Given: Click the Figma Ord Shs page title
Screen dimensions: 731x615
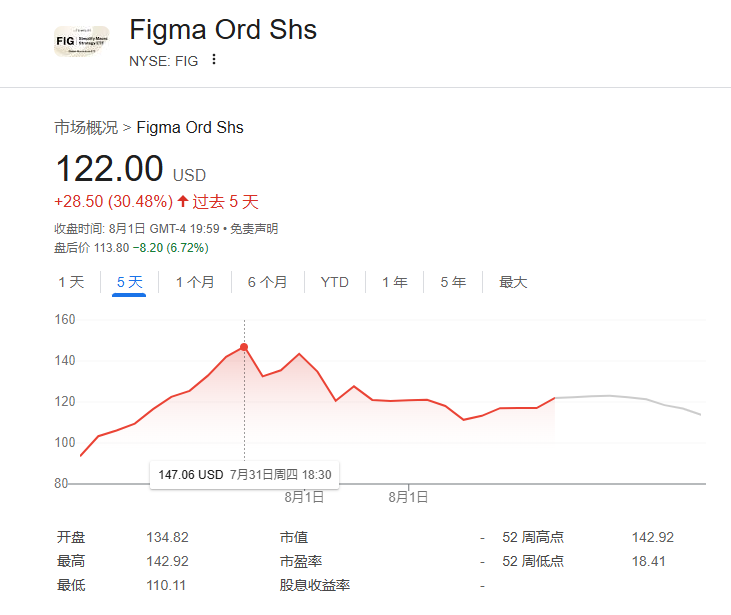Looking at the screenshot, I should click(223, 30).
